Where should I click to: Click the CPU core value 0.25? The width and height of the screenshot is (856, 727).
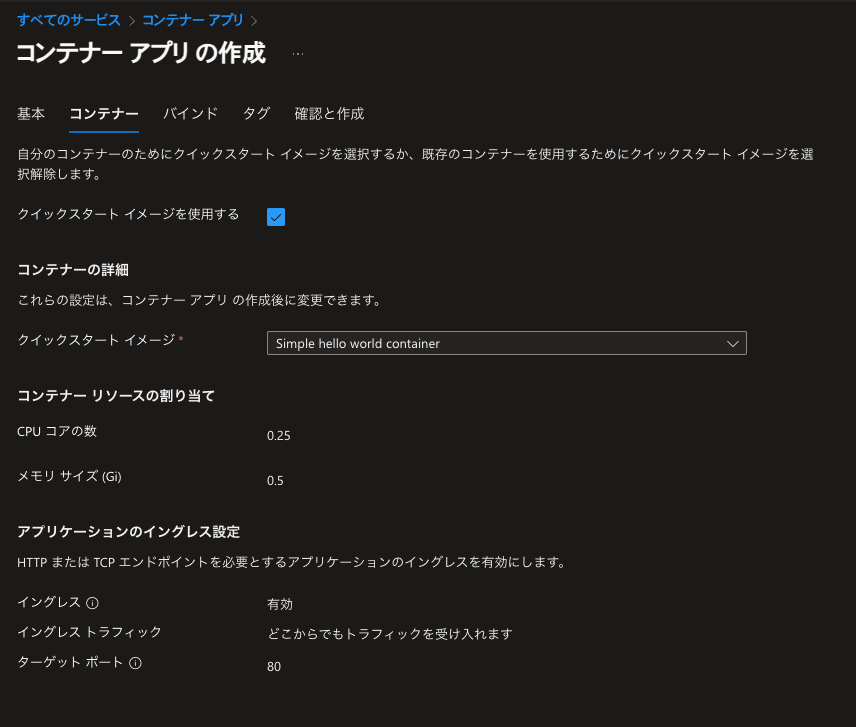click(x=278, y=436)
